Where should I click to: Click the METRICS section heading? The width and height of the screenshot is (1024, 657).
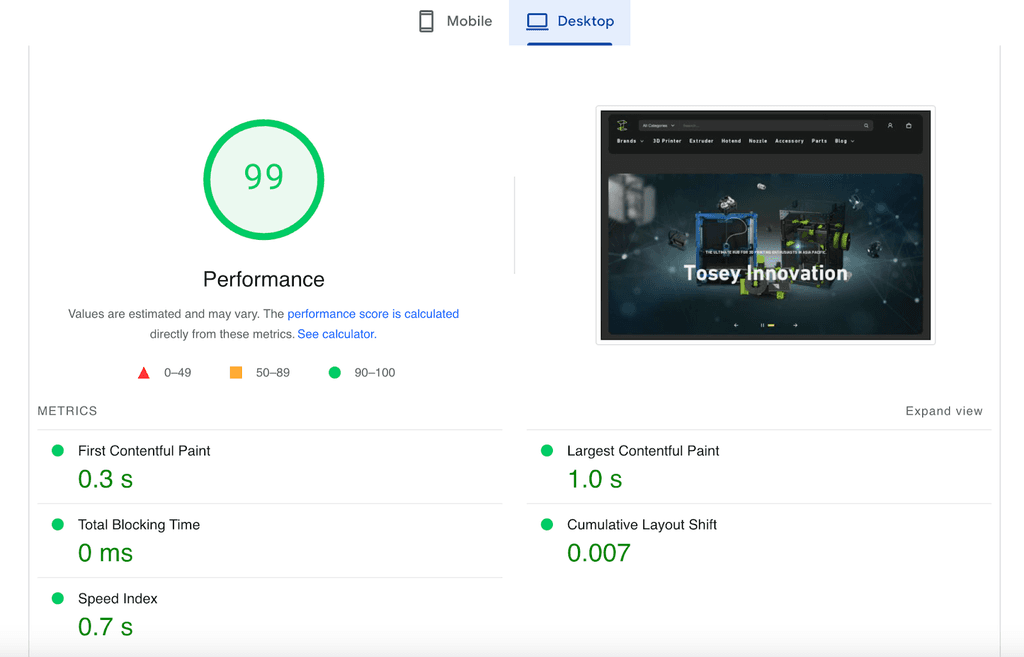click(67, 411)
